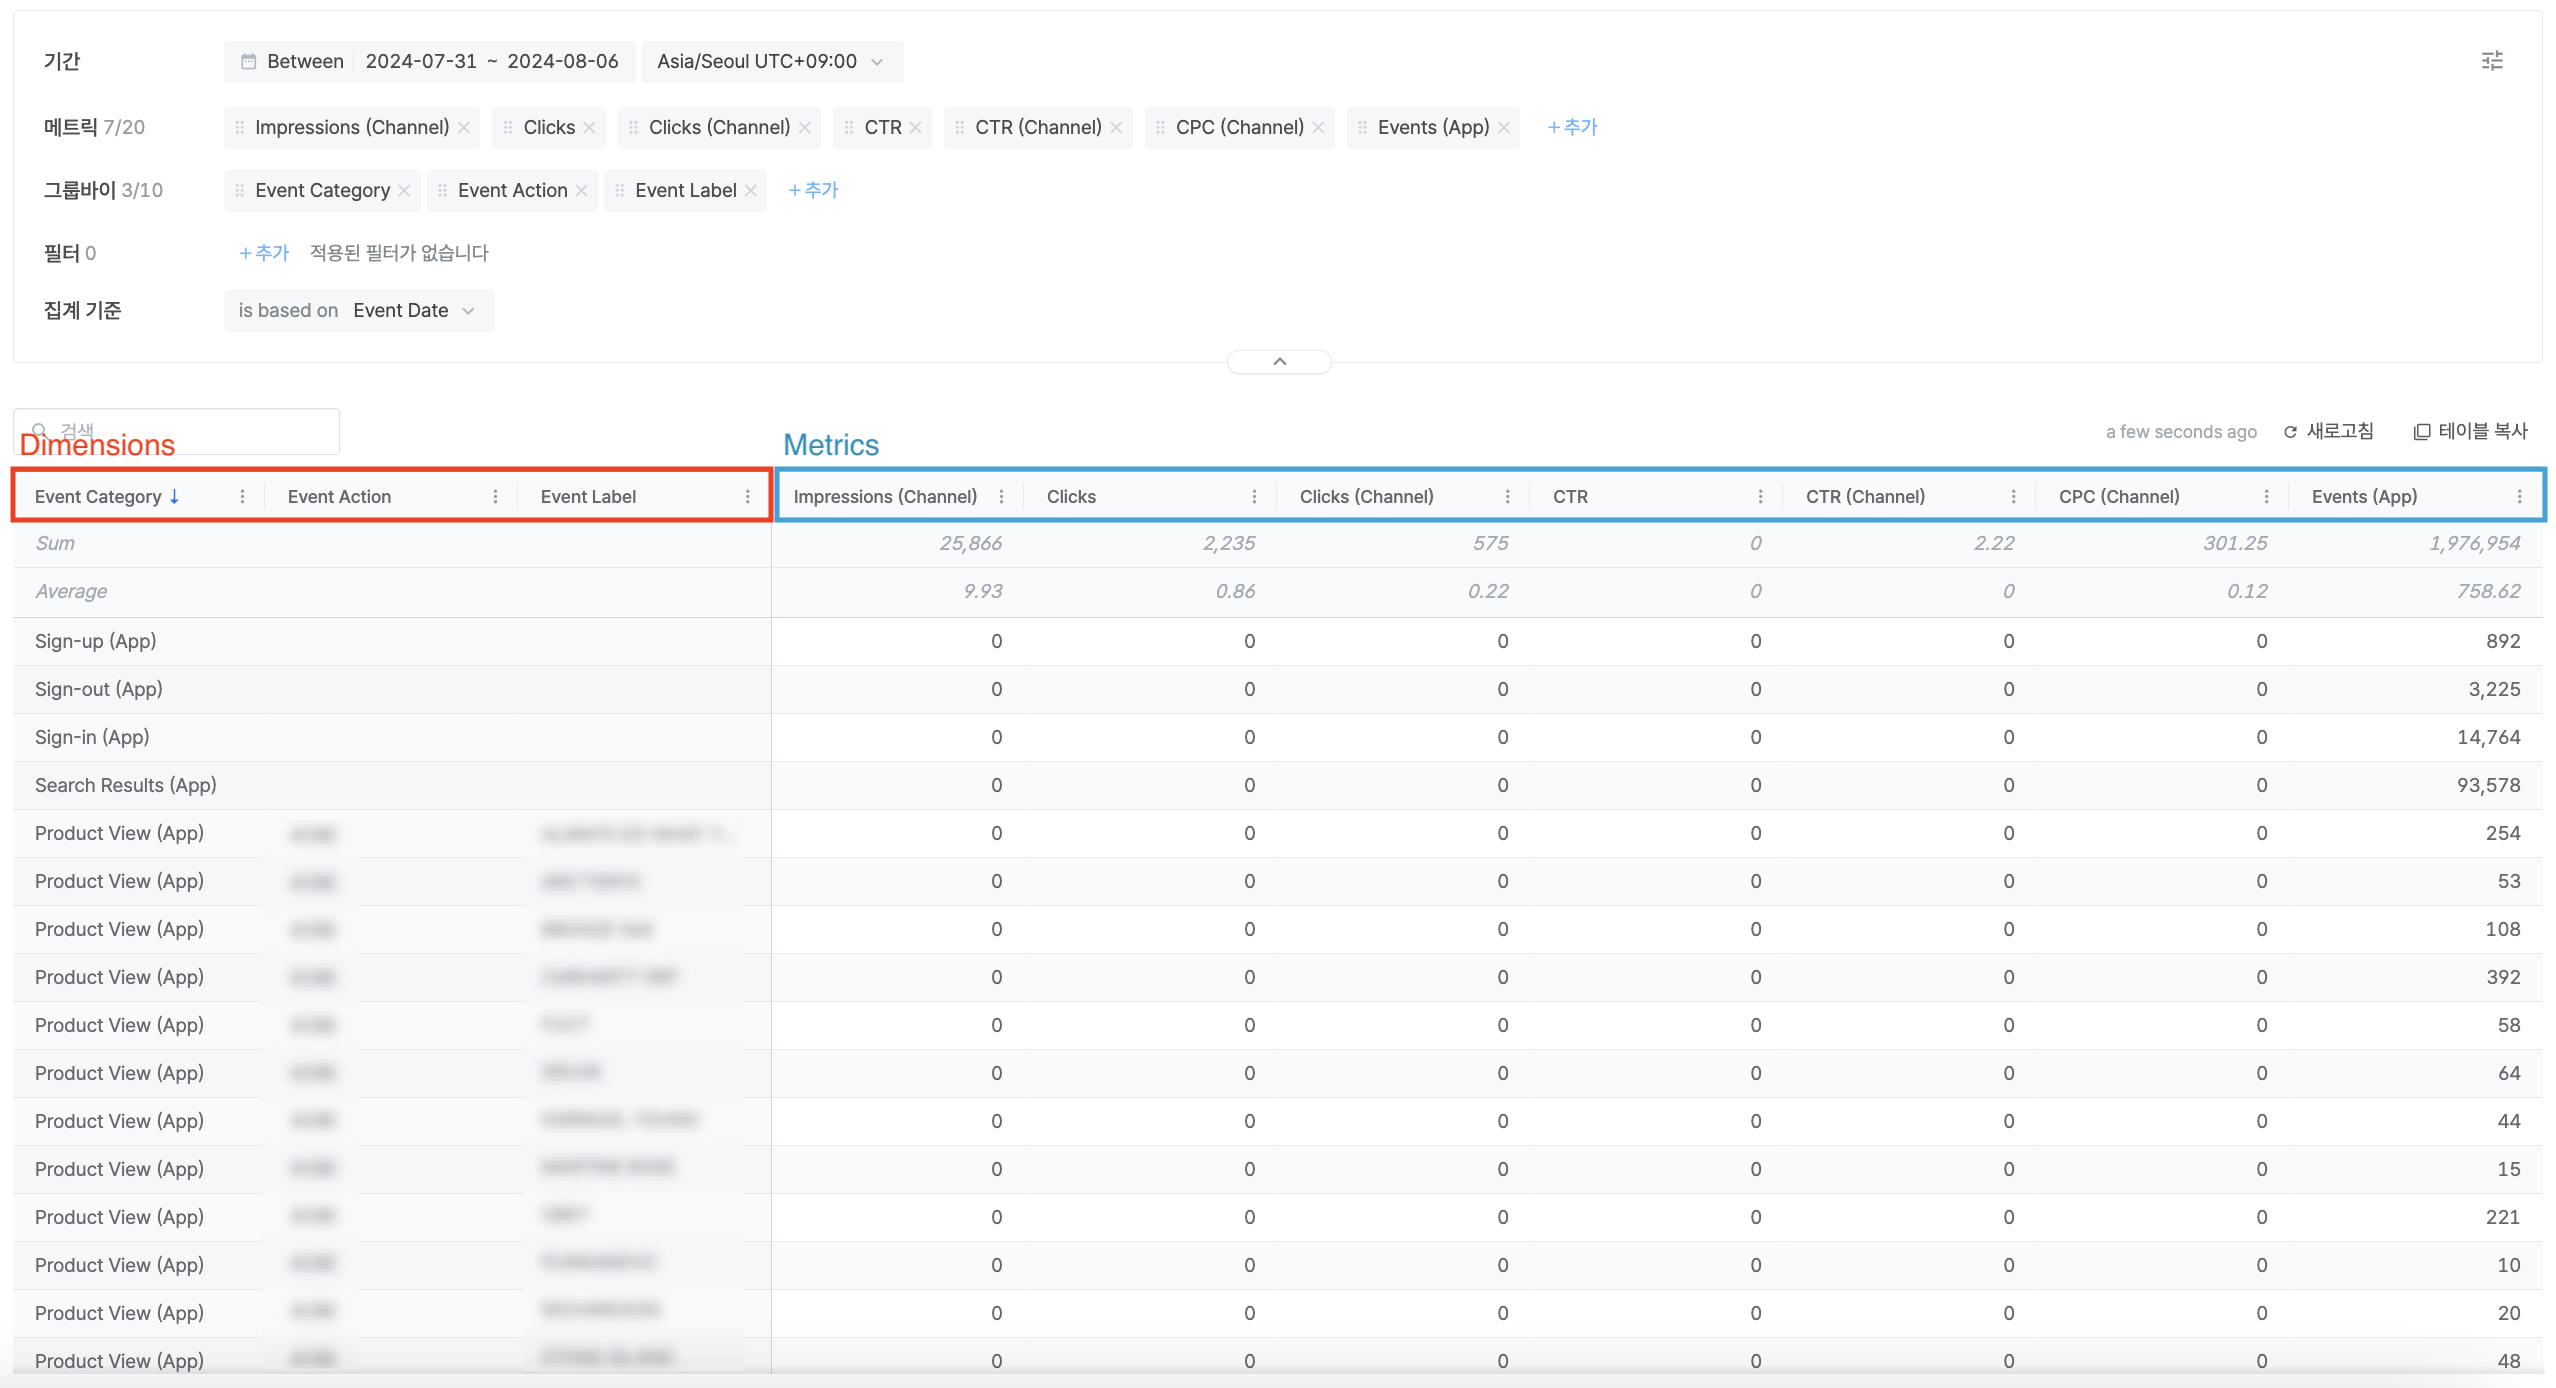Click the Sum CPC (Channel) value 301.25
The width and height of the screenshot is (2556, 1388).
pyautogui.click(x=2235, y=544)
